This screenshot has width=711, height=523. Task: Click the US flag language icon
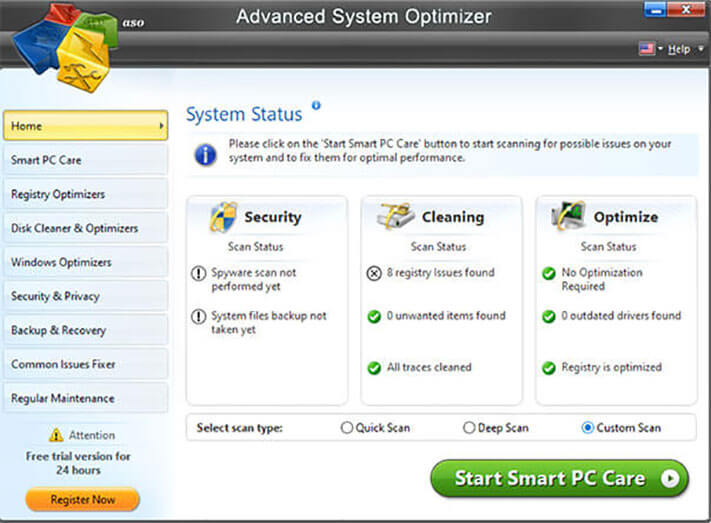647,49
